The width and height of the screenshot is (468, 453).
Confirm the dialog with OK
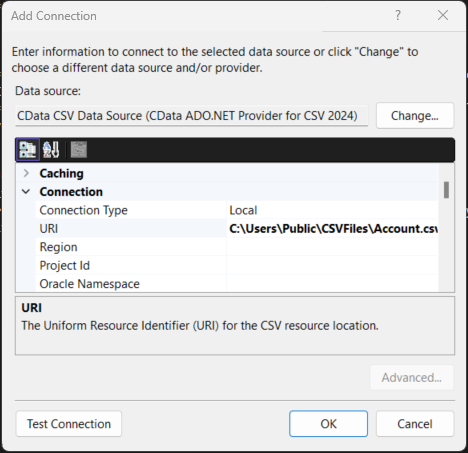(328, 424)
